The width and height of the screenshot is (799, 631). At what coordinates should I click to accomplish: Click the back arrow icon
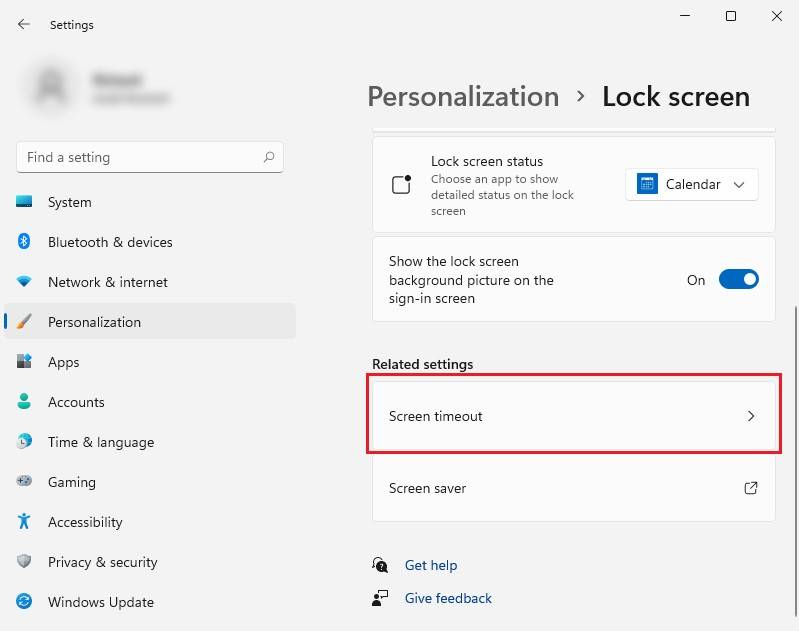tap(24, 24)
